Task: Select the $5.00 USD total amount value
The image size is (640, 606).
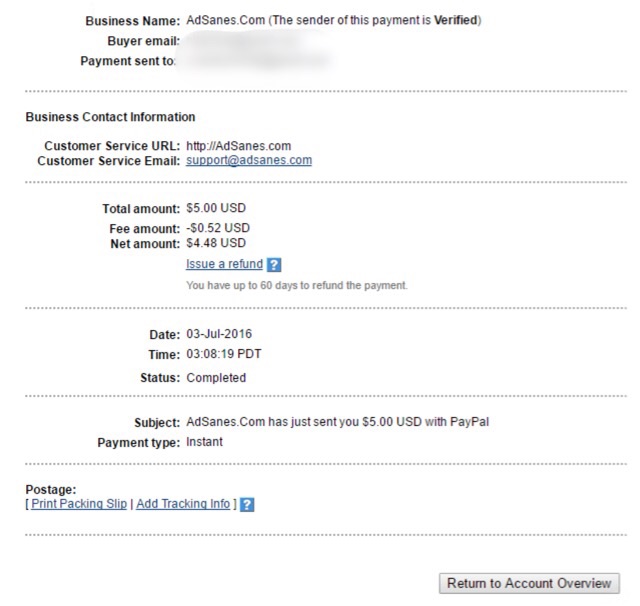Action: pos(216,208)
